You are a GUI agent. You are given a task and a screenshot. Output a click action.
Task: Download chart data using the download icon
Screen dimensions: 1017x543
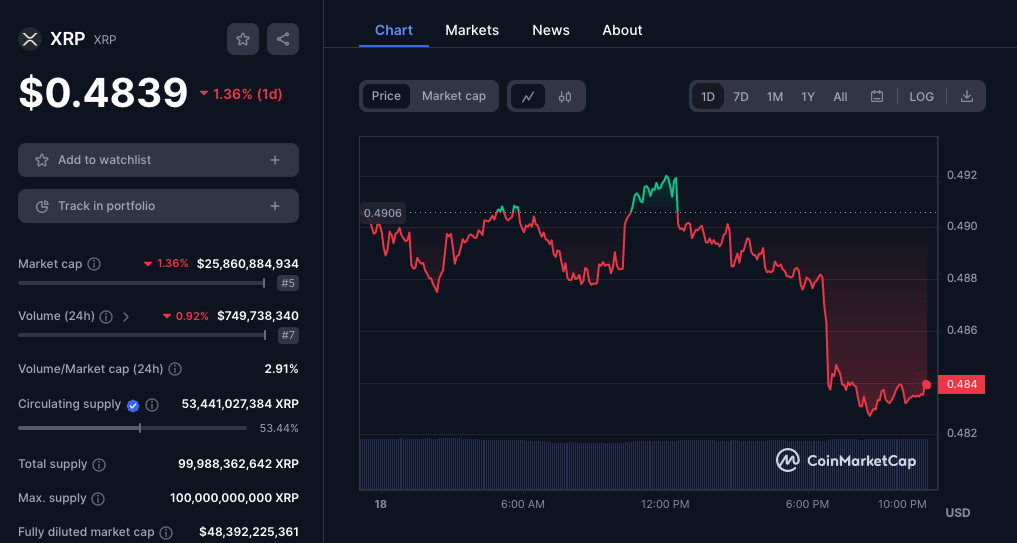pyautogui.click(x=966, y=96)
